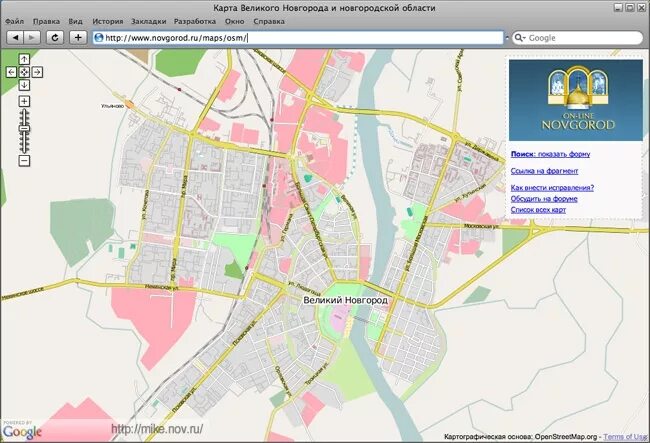Reset map to full extent center icon

pos(24,72)
